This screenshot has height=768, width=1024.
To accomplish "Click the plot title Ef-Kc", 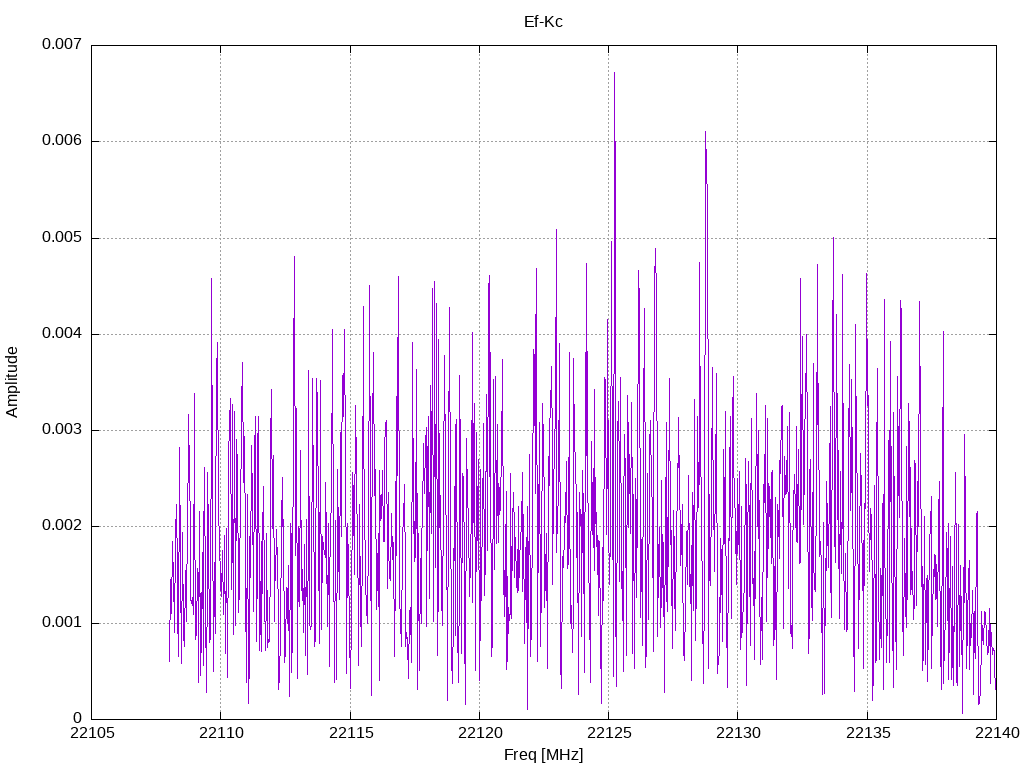I will [543, 22].
